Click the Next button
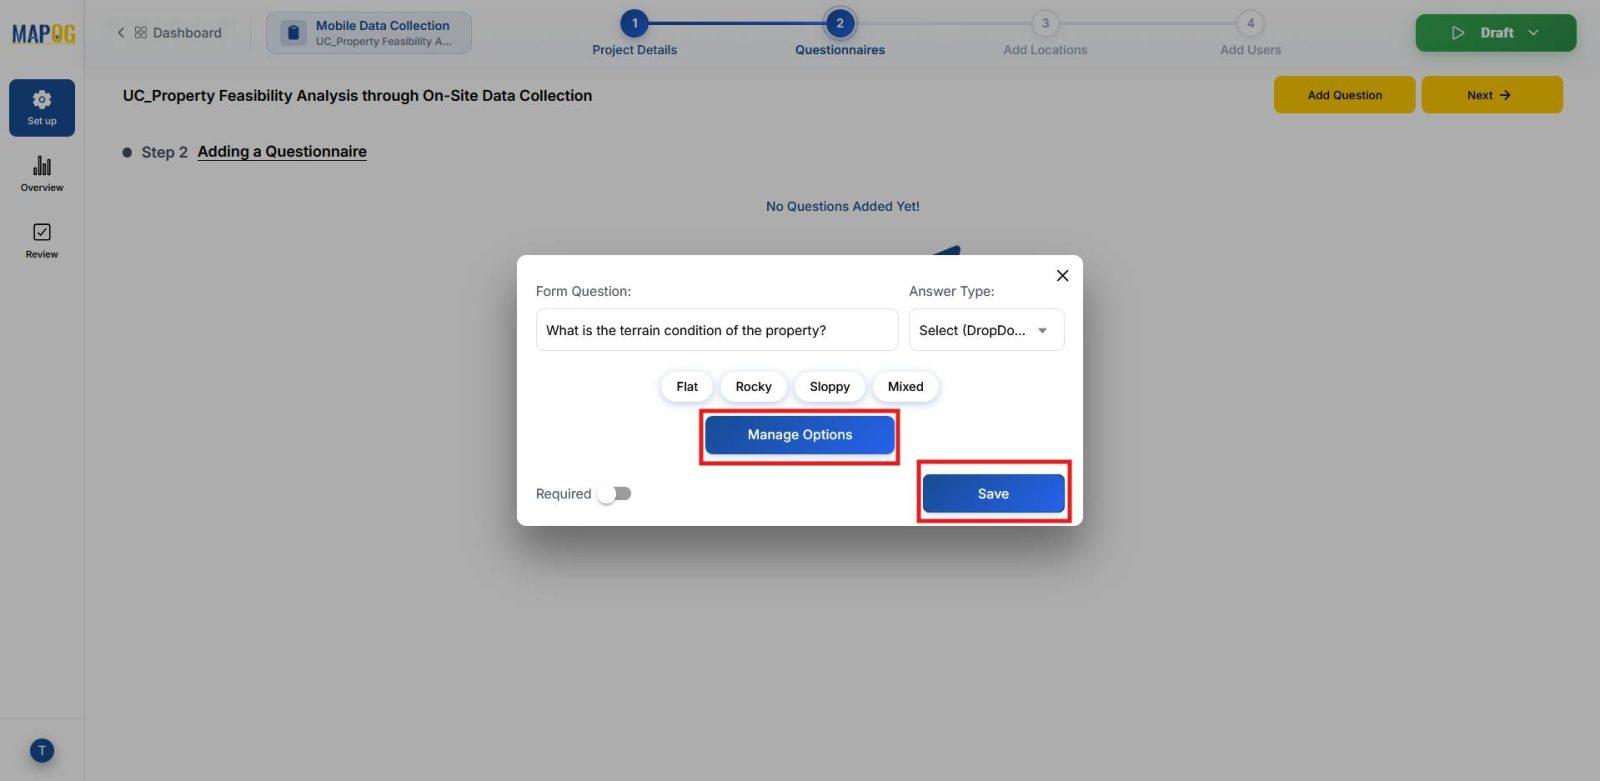Screen dimensions: 1600x781 pyautogui.click(x=1491, y=95)
